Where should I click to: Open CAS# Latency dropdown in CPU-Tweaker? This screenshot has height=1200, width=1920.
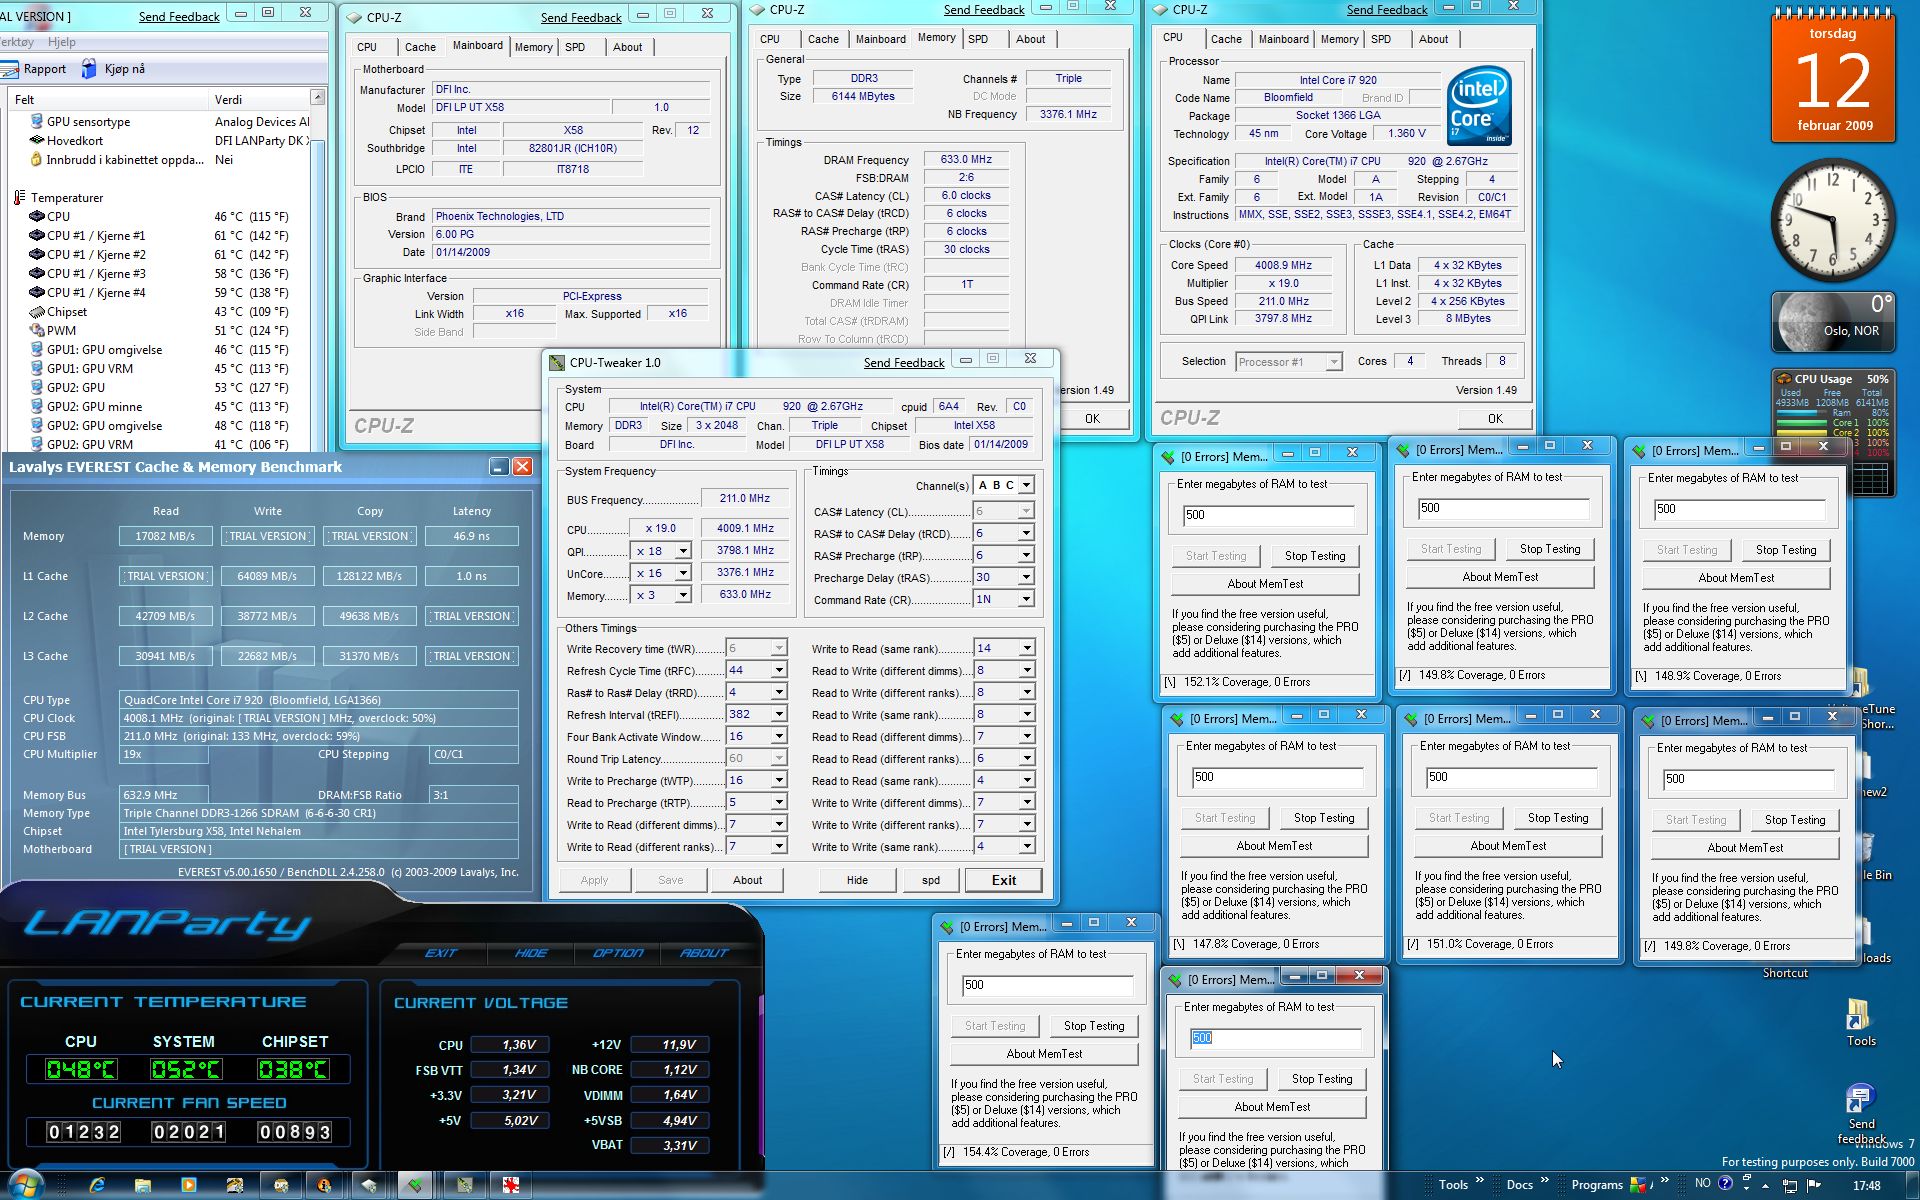[1025, 511]
